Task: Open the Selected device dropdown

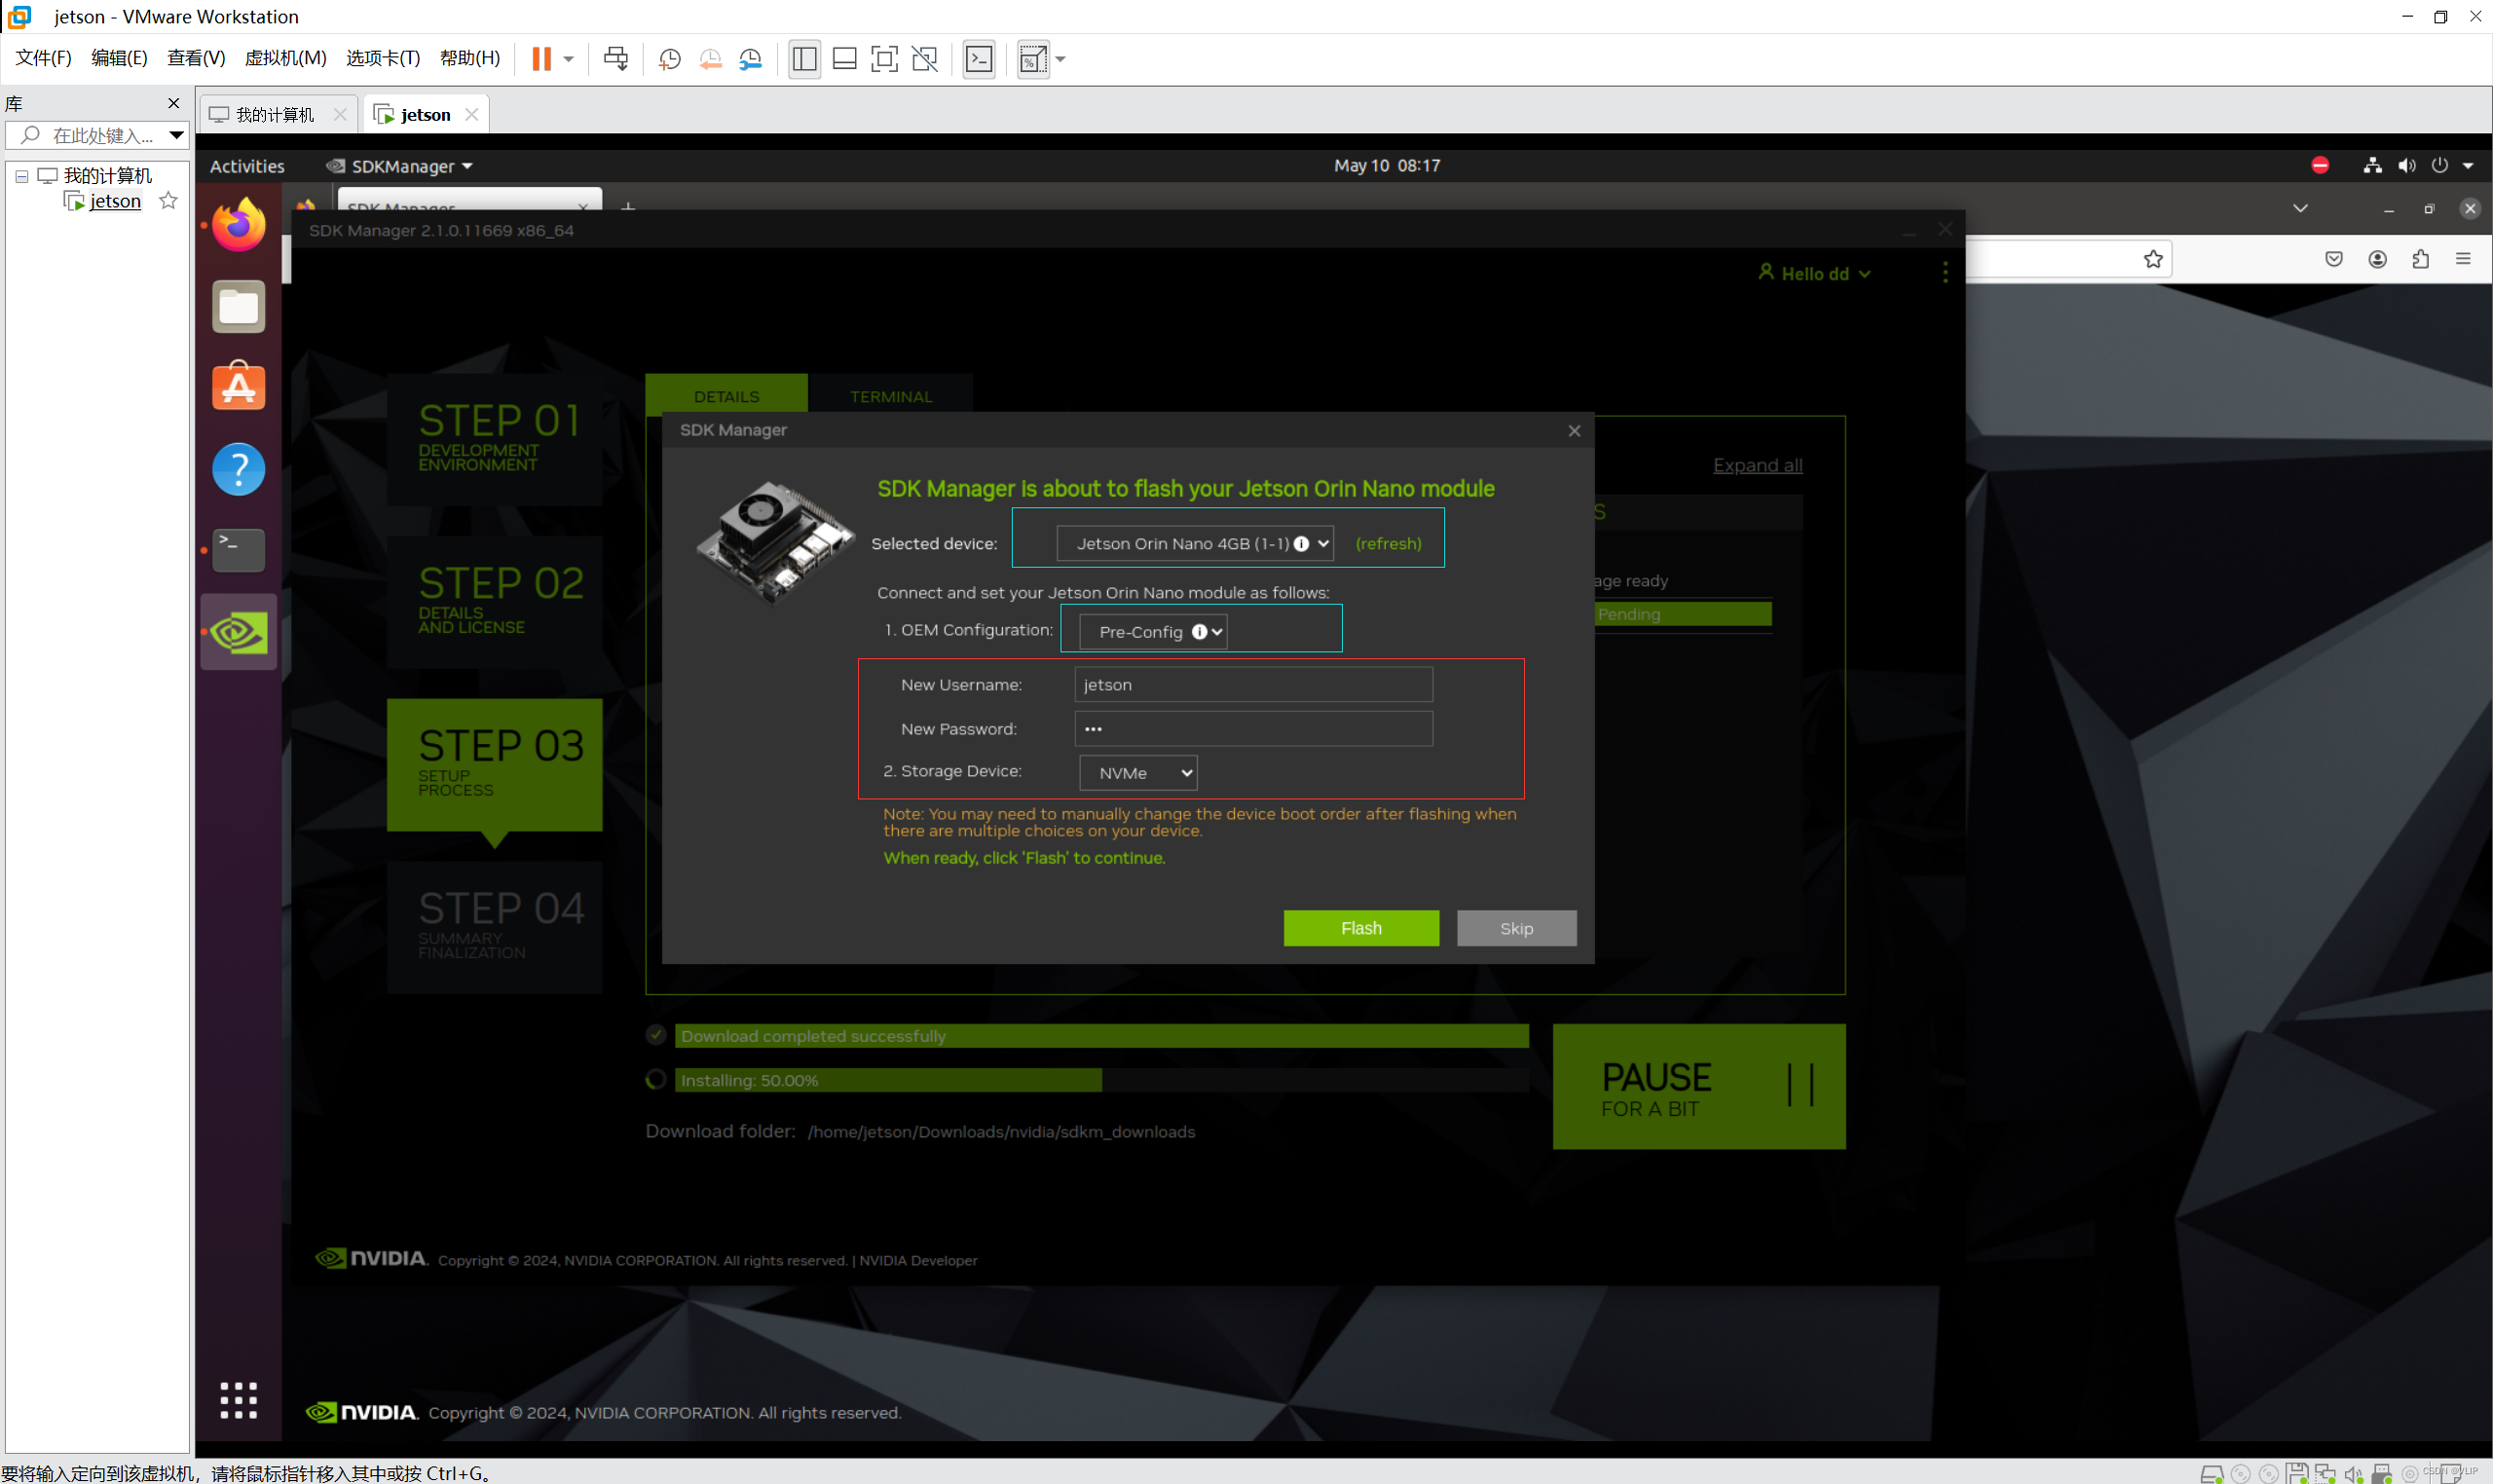Action: tap(1195, 543)
